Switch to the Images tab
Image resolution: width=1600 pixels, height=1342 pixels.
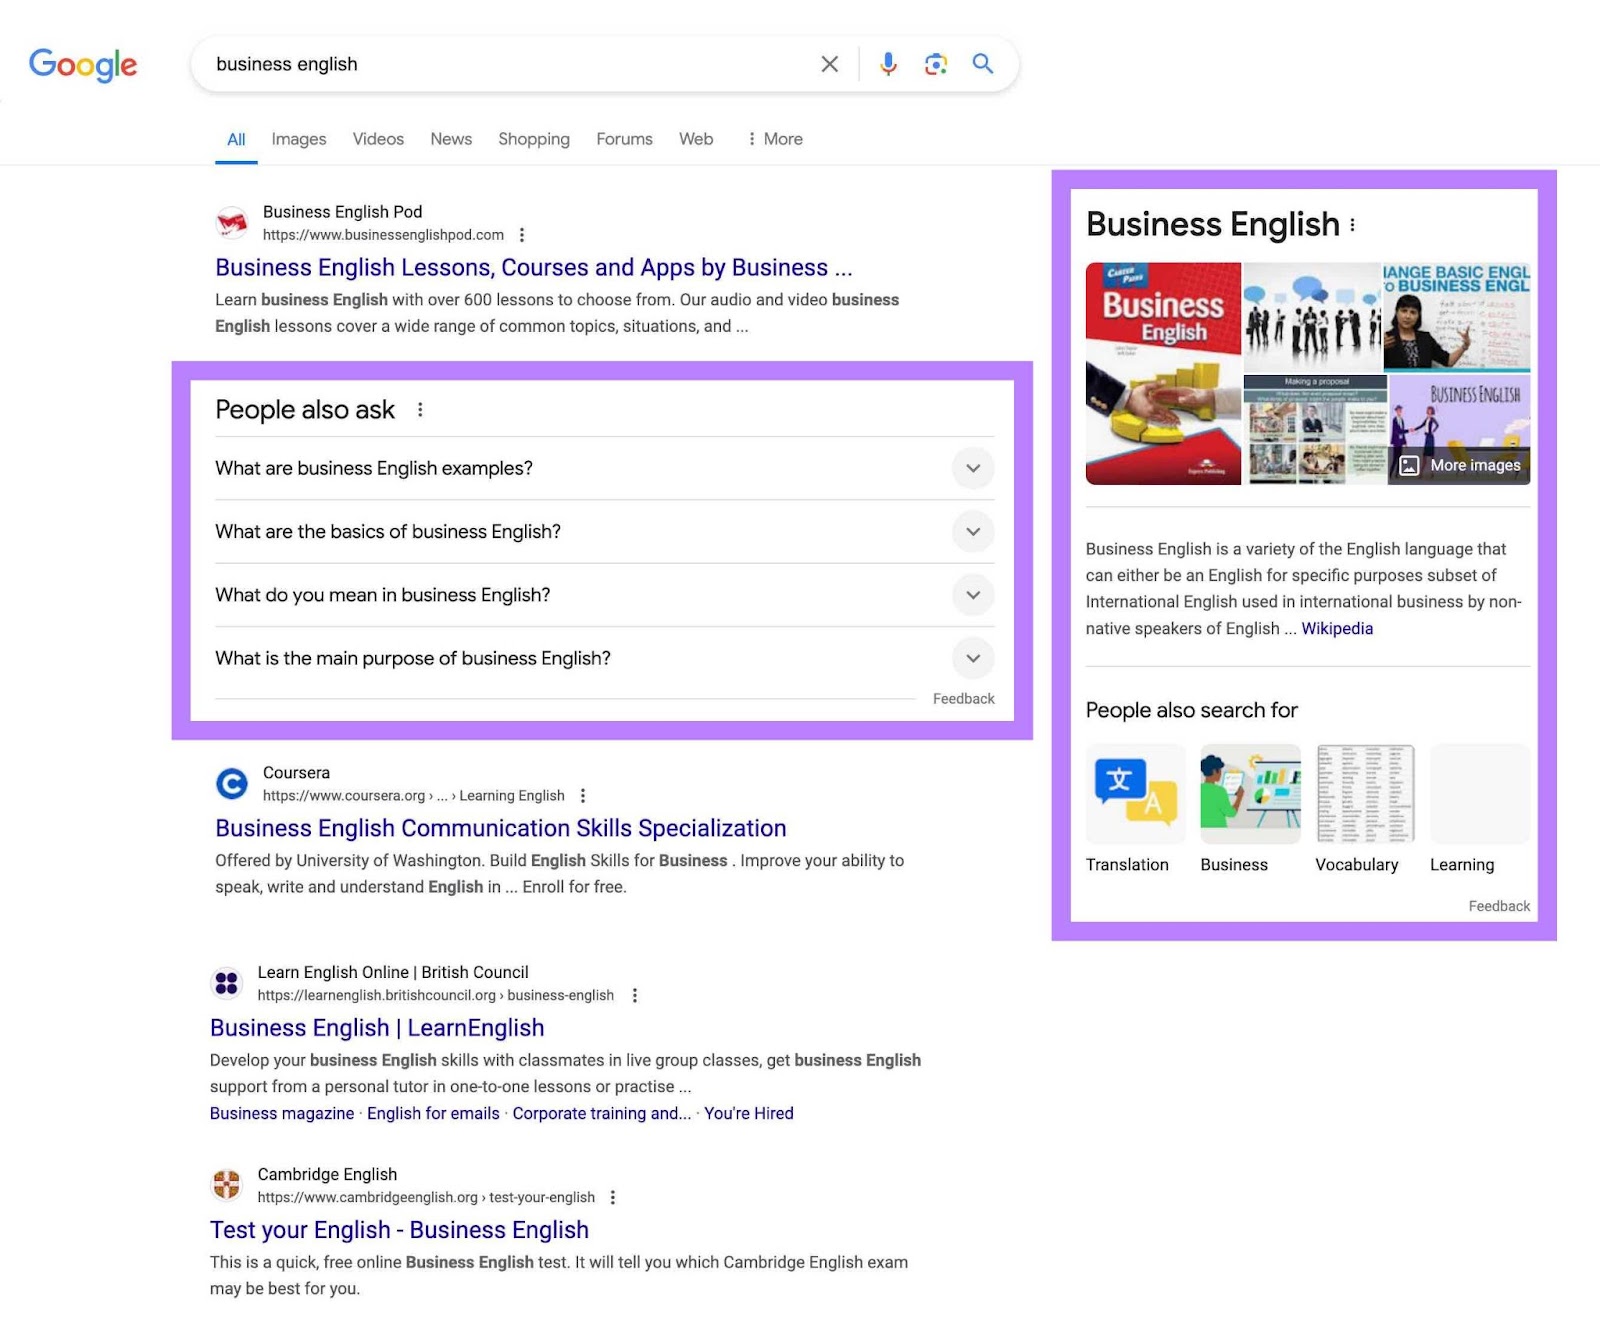click(x=297, y=139)
